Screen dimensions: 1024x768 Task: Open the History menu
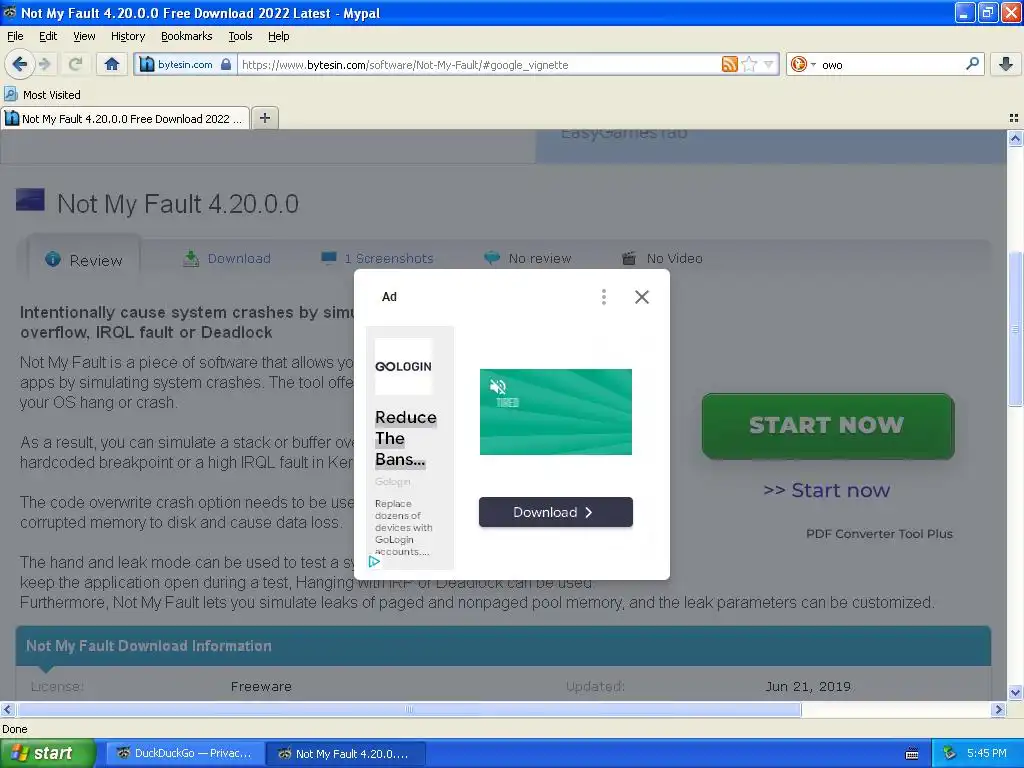pyautogui.click(x=127, y=36)
